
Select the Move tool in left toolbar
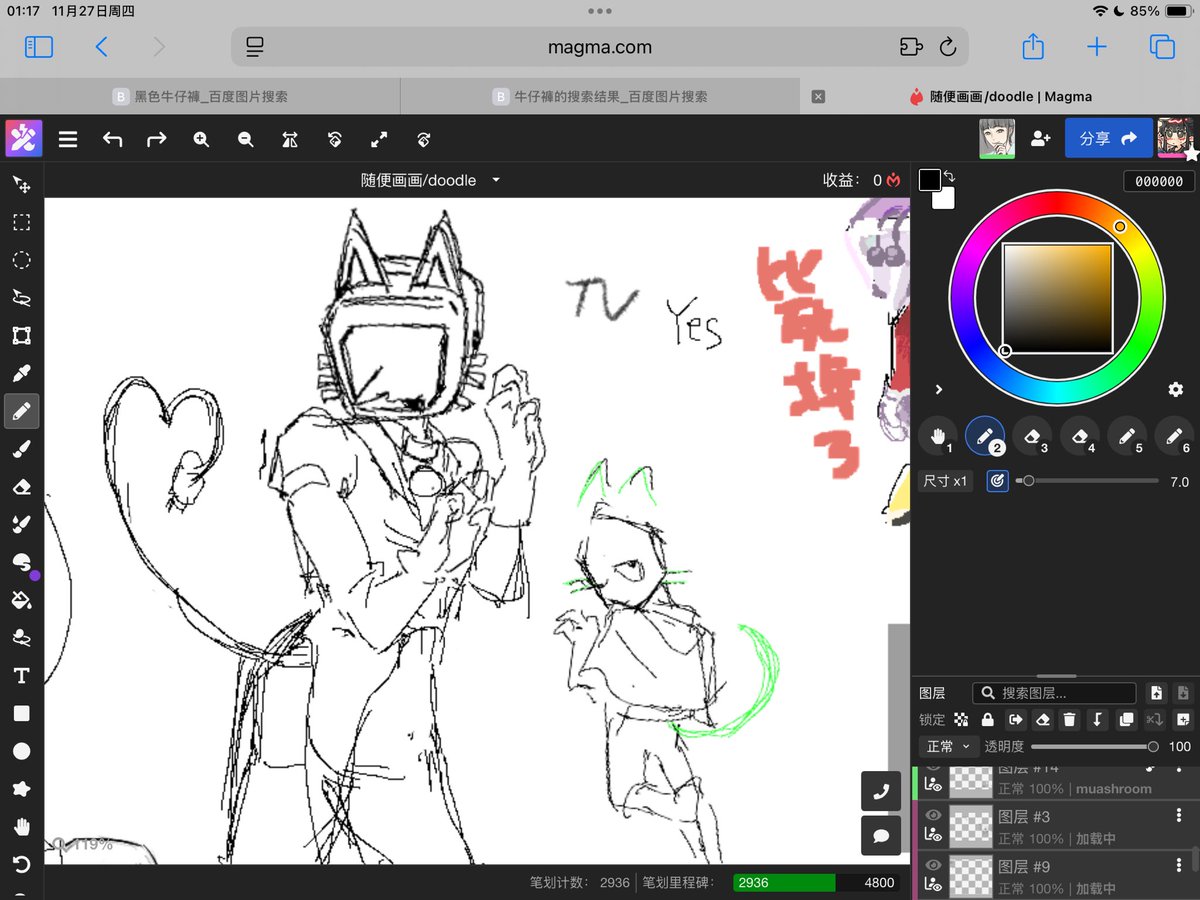coord(21,185)
